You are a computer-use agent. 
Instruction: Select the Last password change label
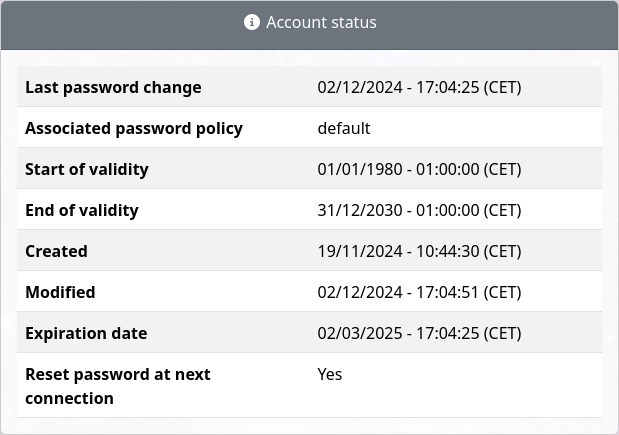113,87
